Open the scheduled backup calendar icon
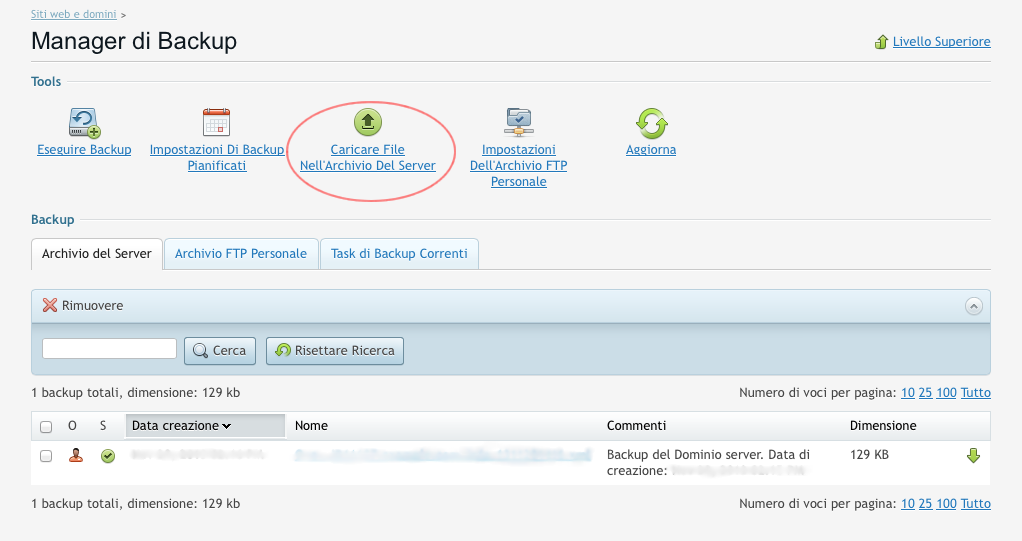Image resolution: width=1022 pixels, height=541 pixels. pos(216,122)
